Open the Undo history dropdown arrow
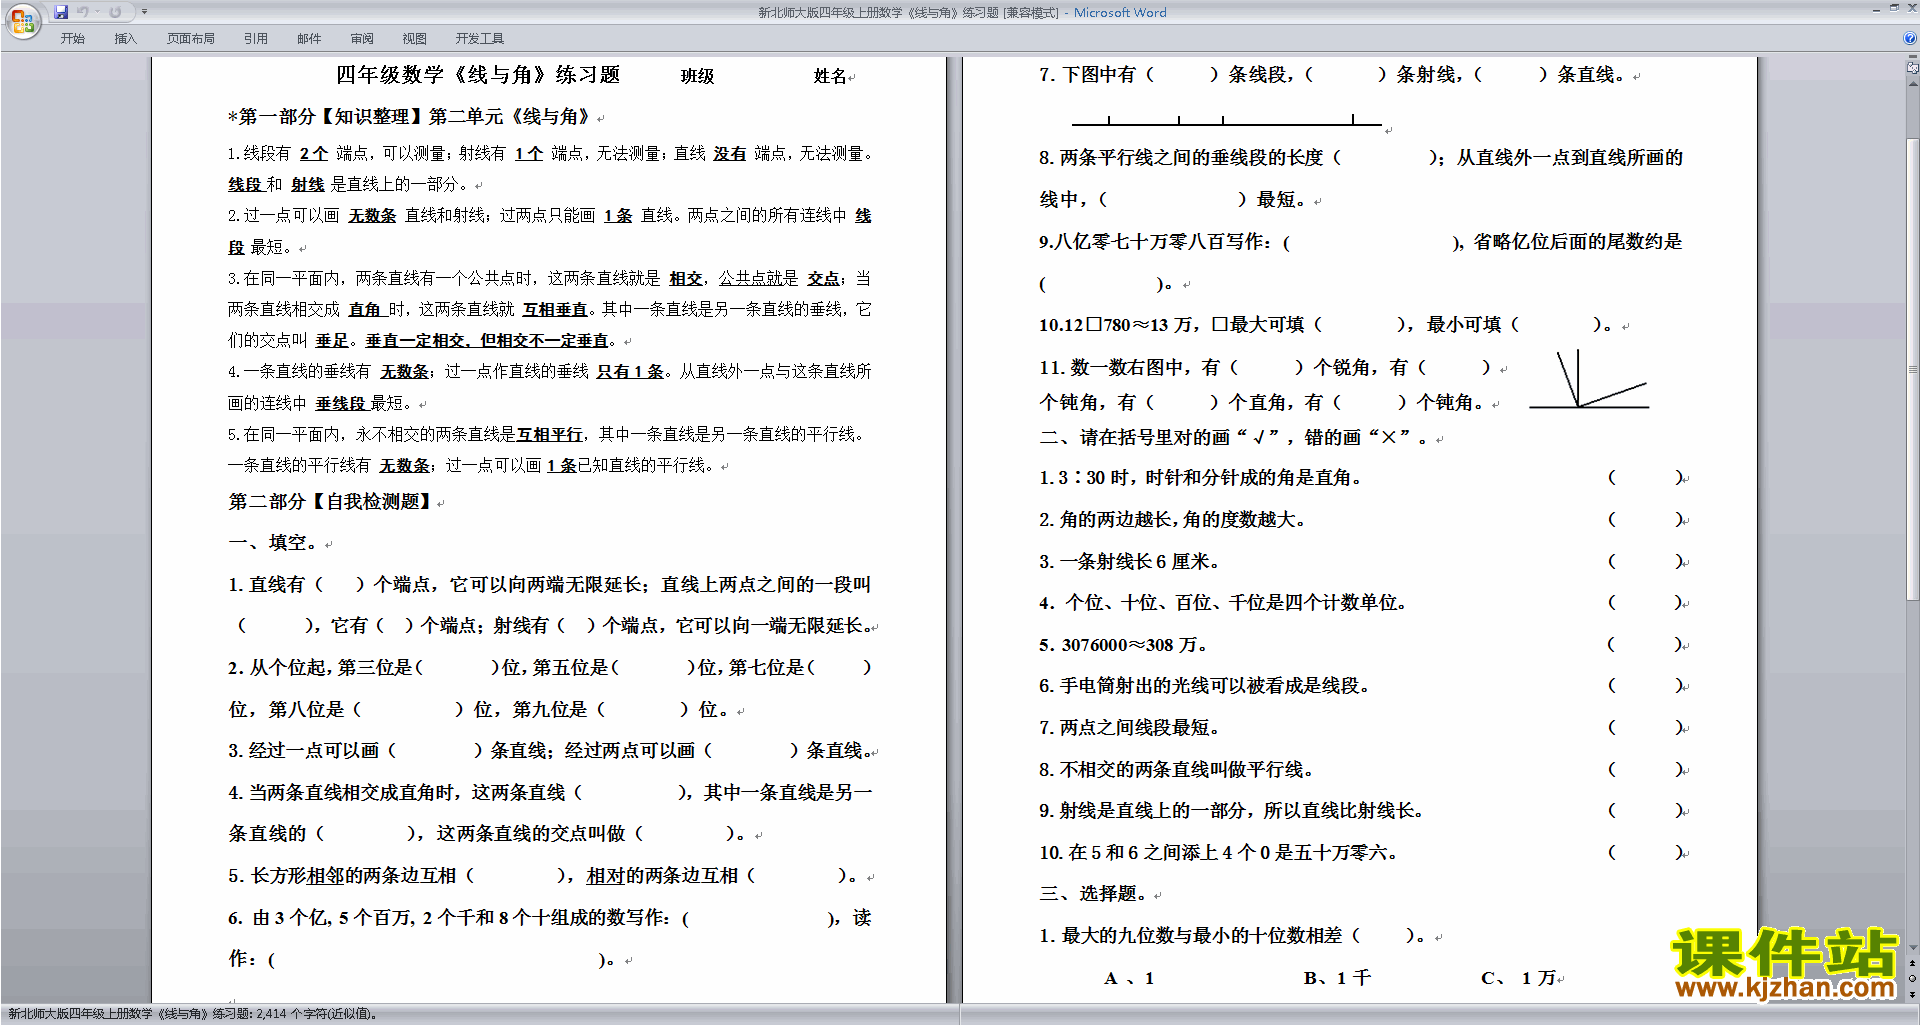 coord(97,12)
